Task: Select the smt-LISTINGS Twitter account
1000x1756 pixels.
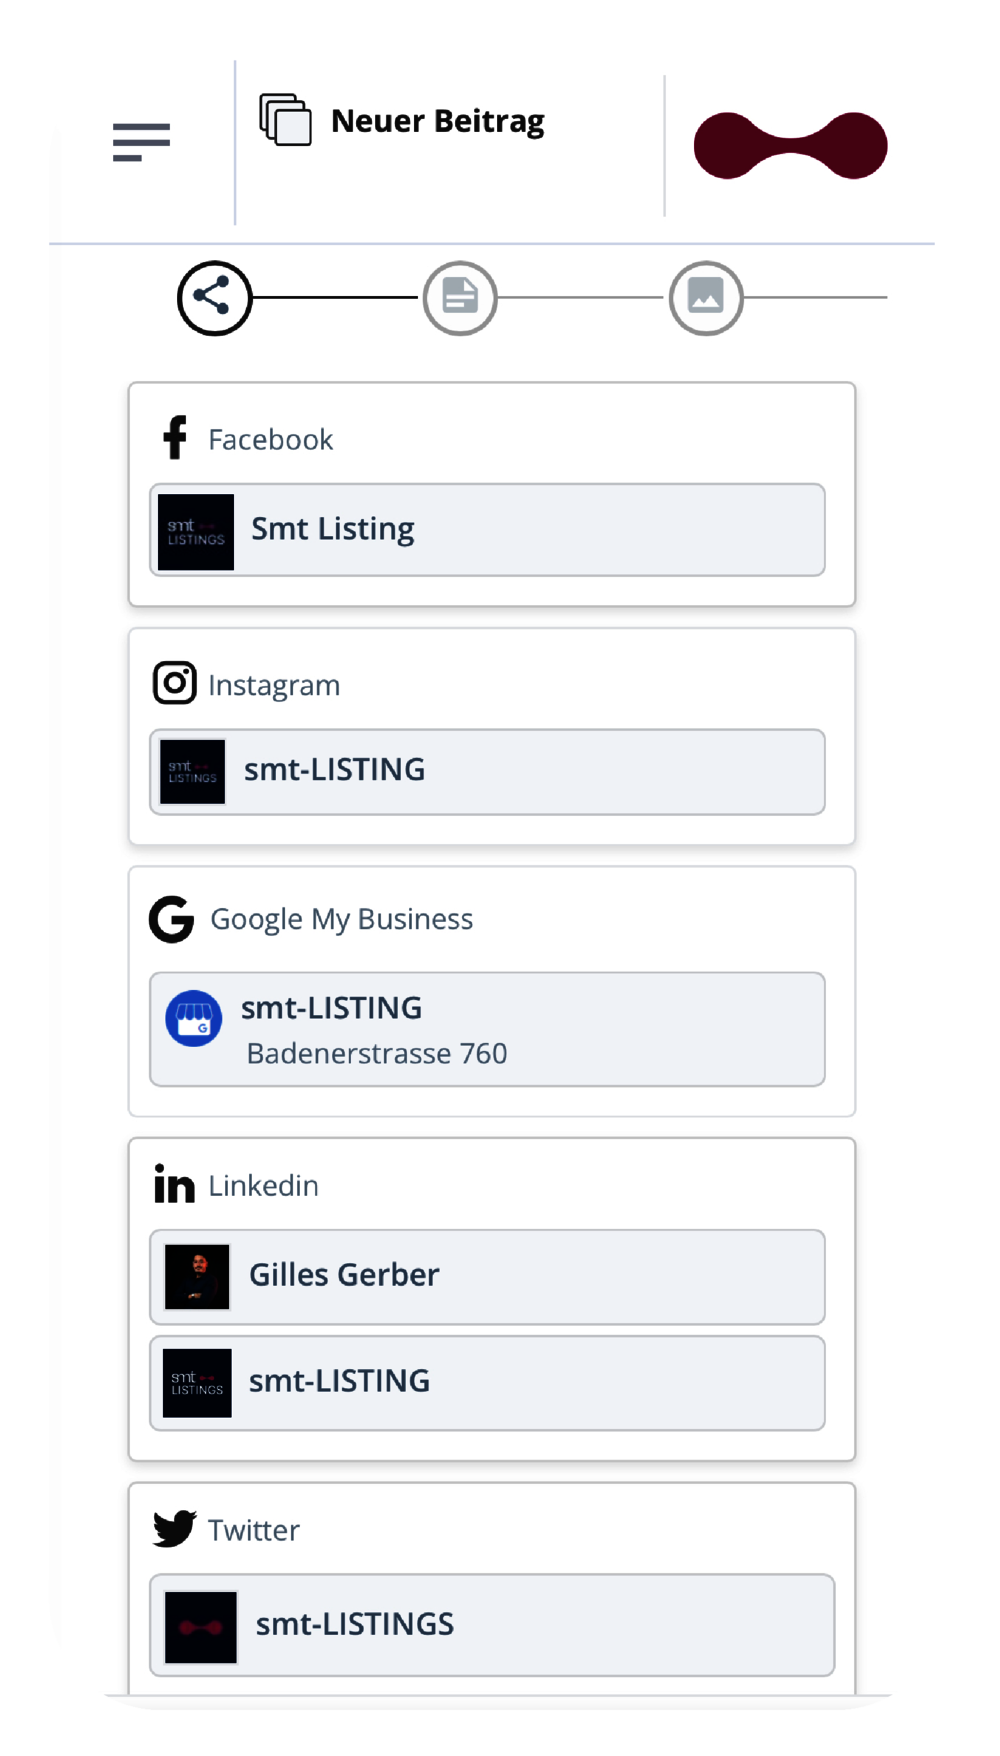Action: [492, 1625]
